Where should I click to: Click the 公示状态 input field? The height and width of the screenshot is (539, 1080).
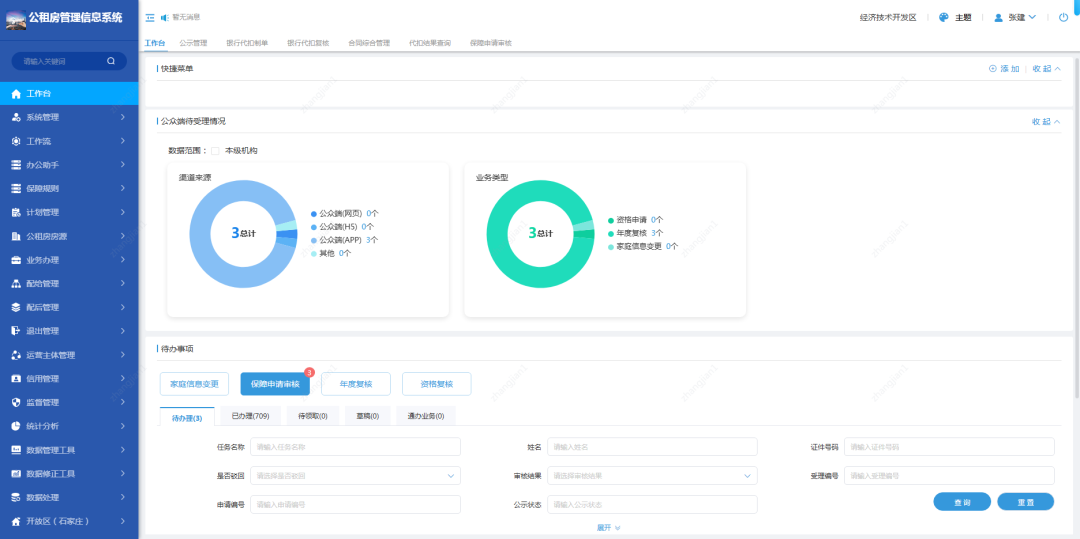click(652, 505)
